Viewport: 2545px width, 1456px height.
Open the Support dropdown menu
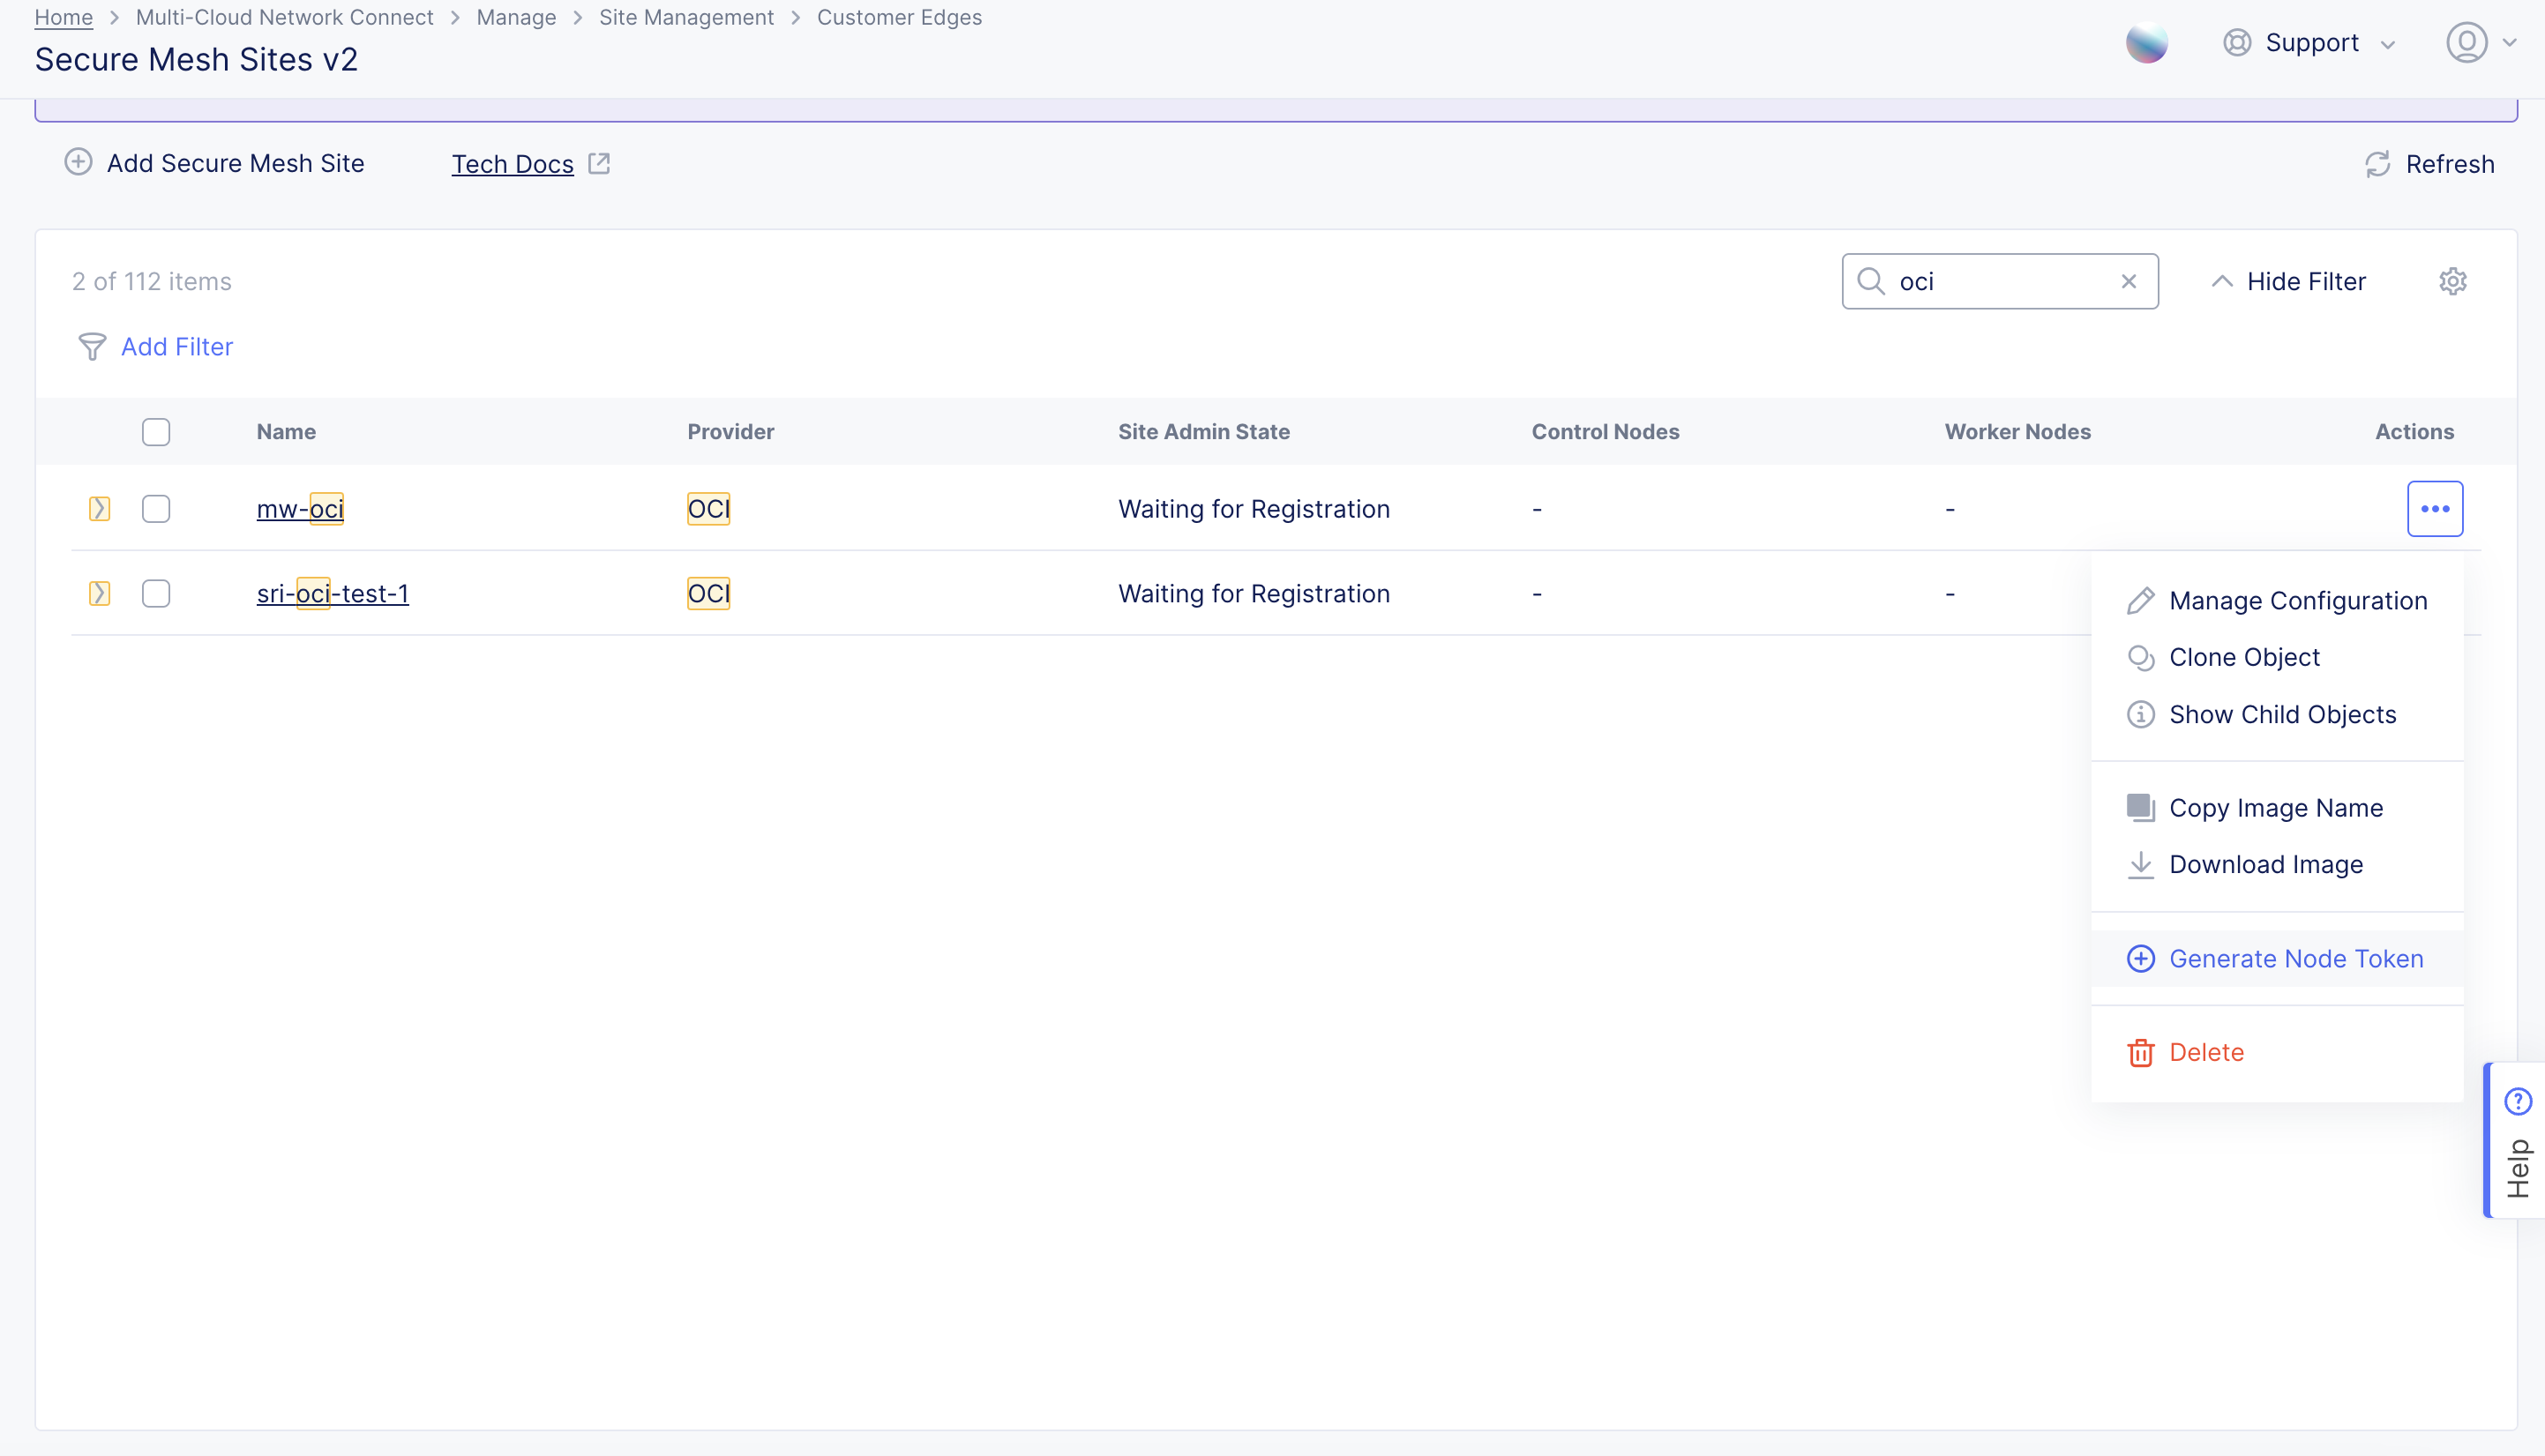(x=2310, y=43)
